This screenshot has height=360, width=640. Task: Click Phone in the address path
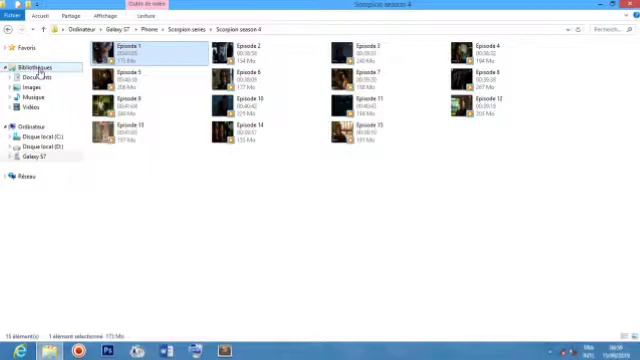[149, 29]
